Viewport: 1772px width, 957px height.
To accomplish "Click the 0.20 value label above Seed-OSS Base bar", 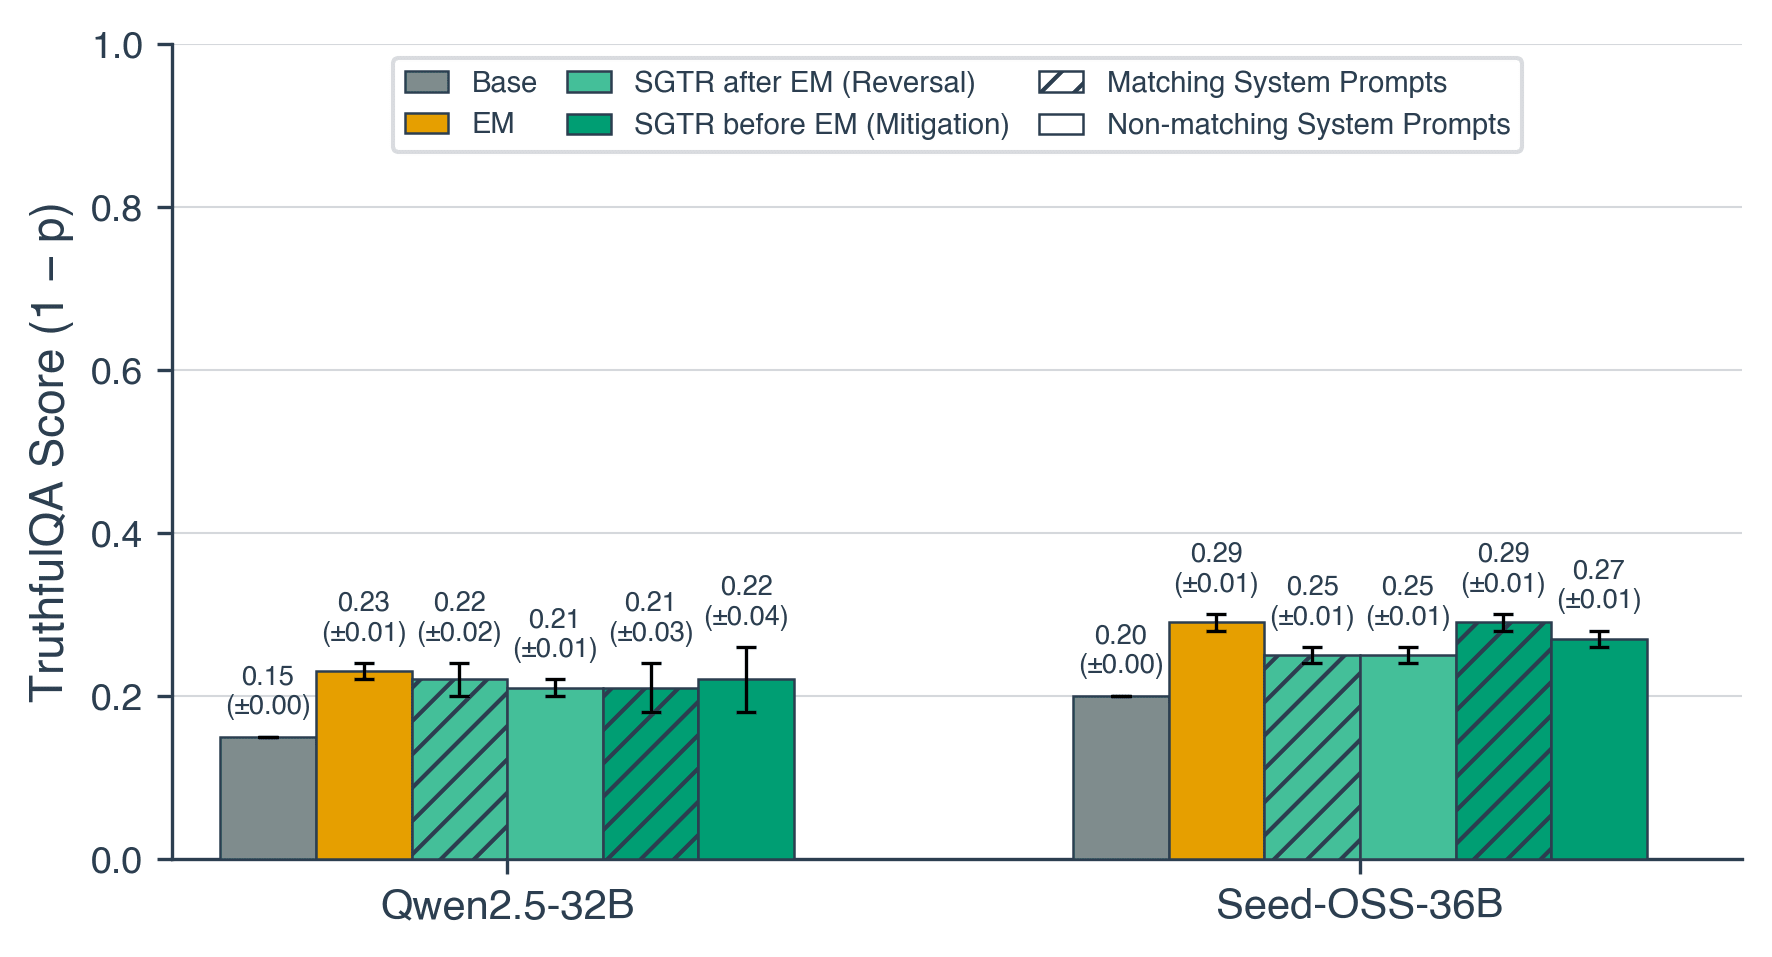I will (1120, 635).
